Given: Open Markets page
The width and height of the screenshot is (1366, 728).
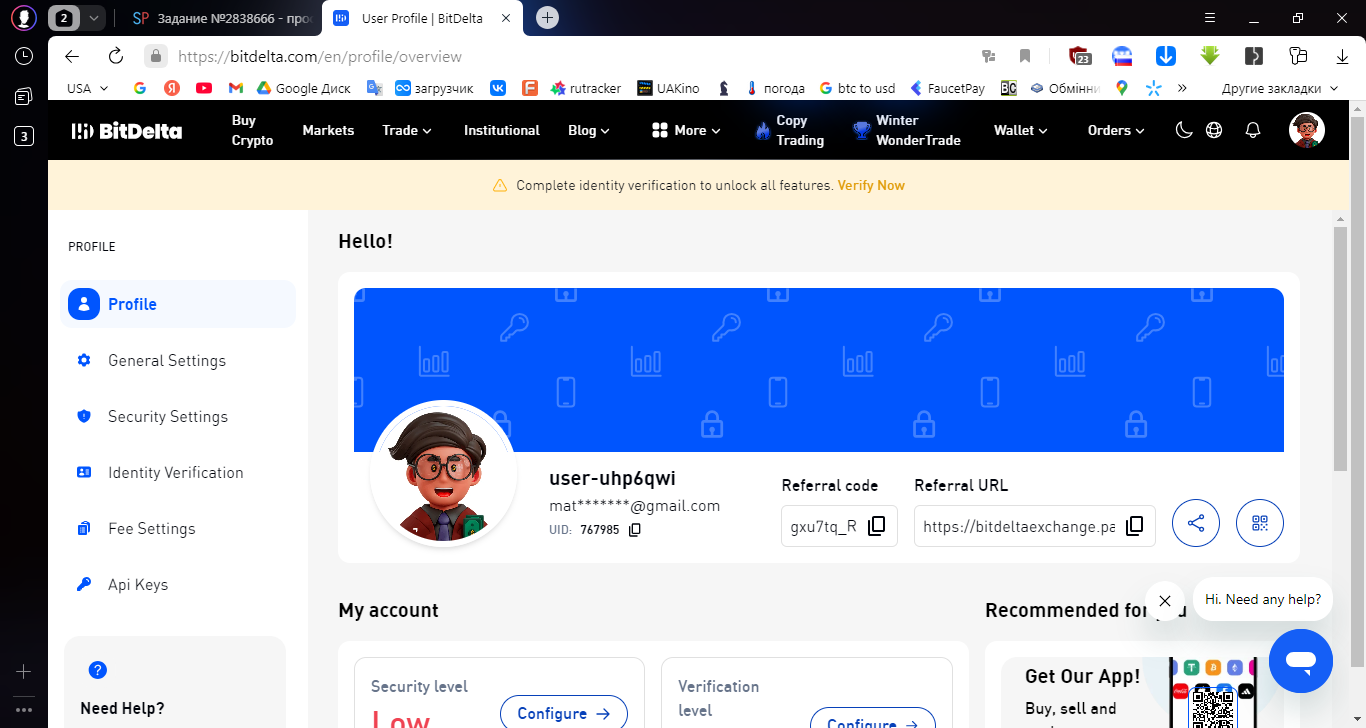Looking at the screenshot, I should [328, 130].
